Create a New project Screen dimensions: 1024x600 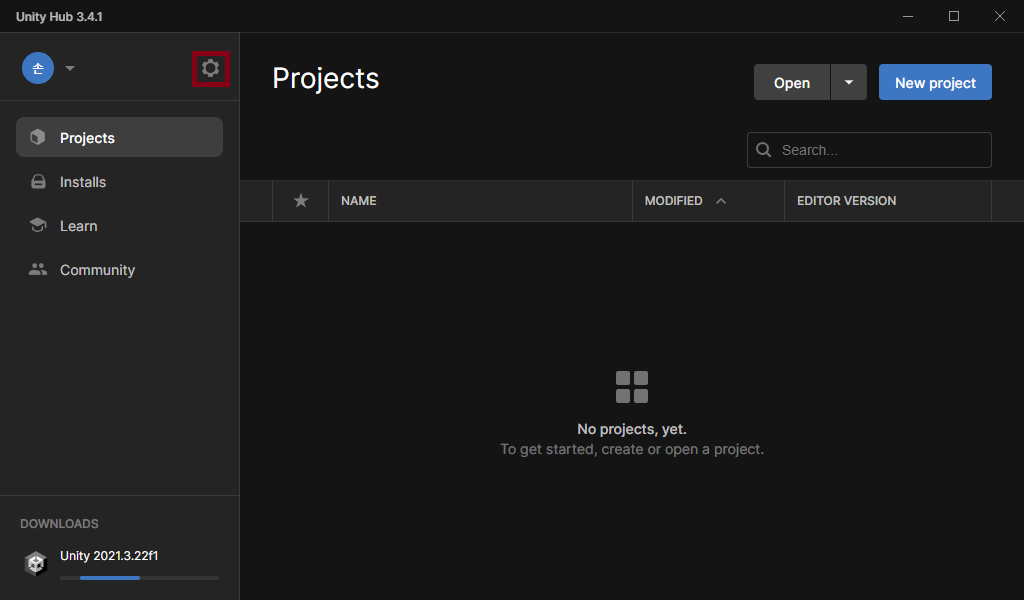(x=935, y=82)
